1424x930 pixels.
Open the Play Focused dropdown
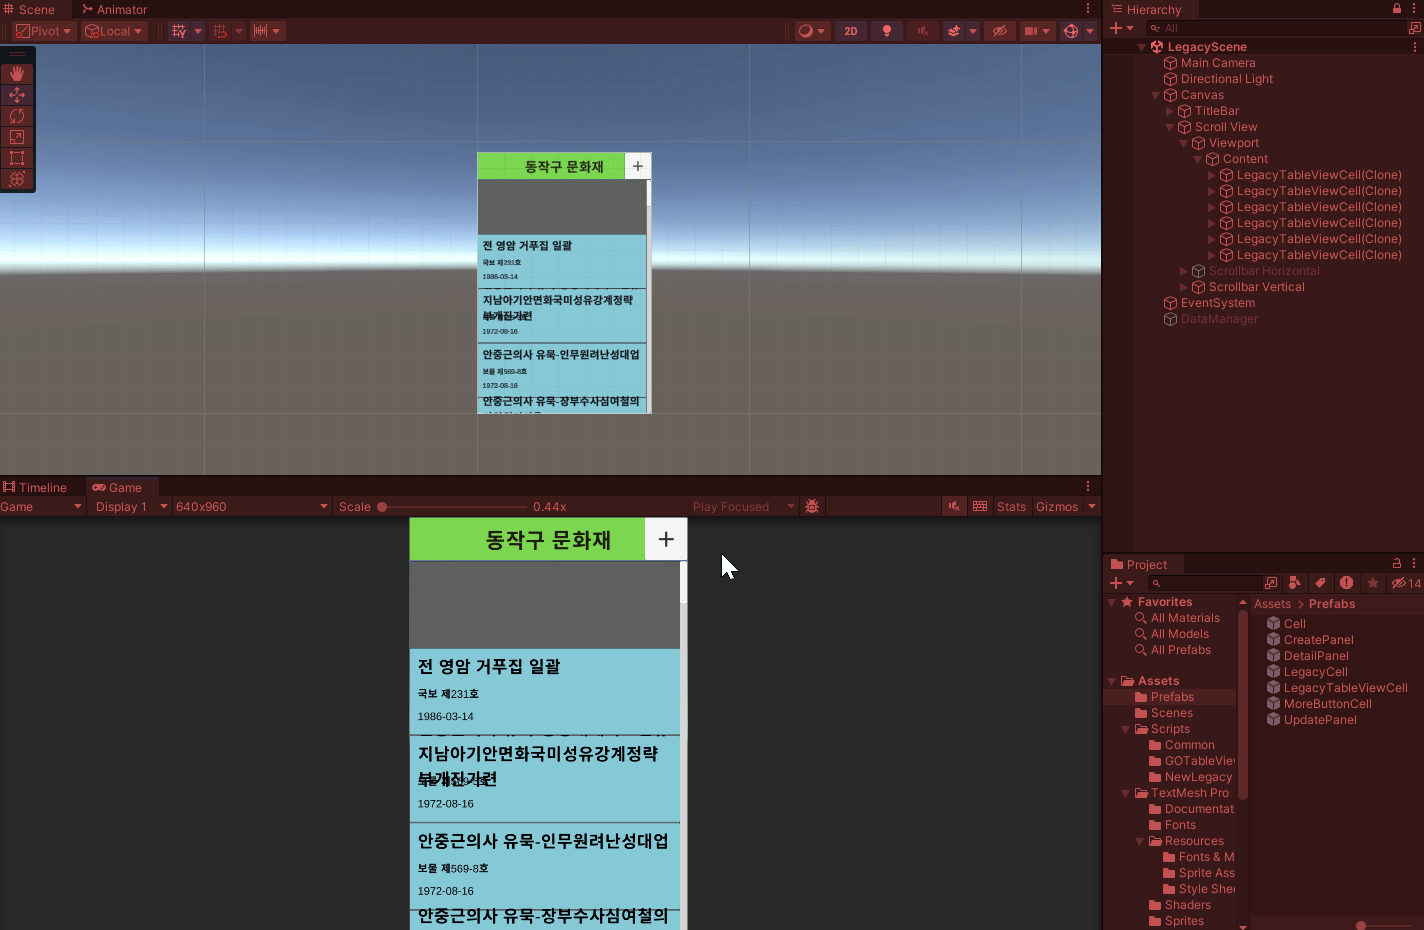tap(743, 507)
